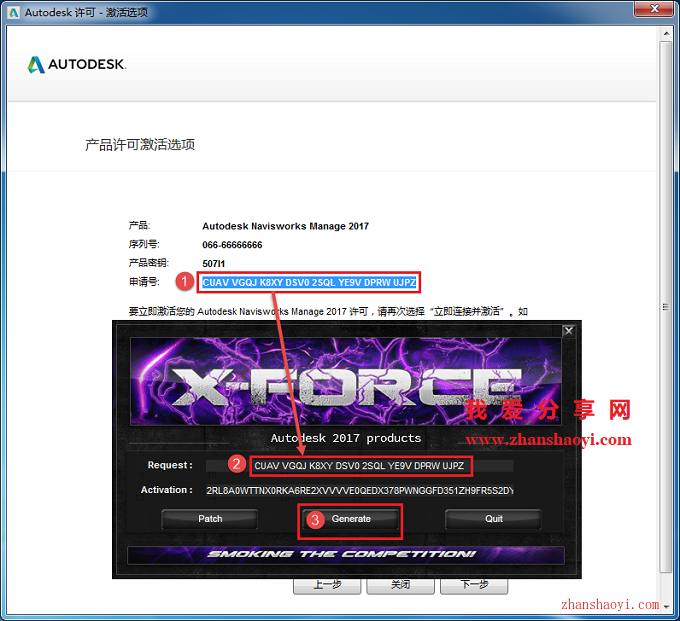Close the Autodesk license window
Image resolution: width=680 pixels, height=621 pixels.
[654, 9]
